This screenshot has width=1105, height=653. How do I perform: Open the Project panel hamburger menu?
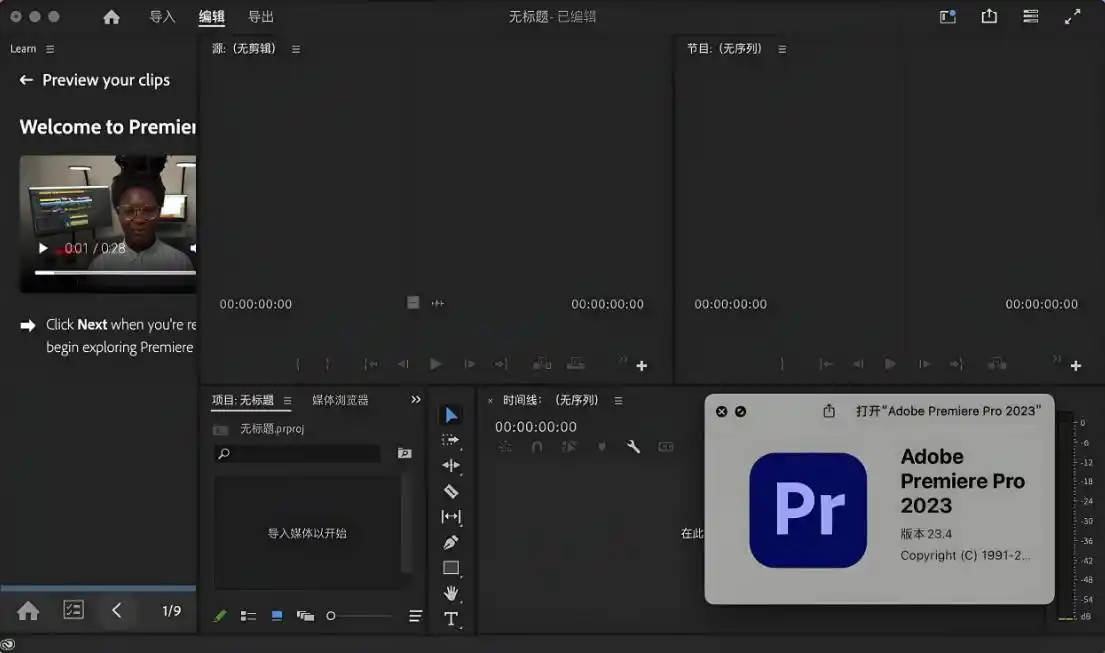click(x=287, y=399)
